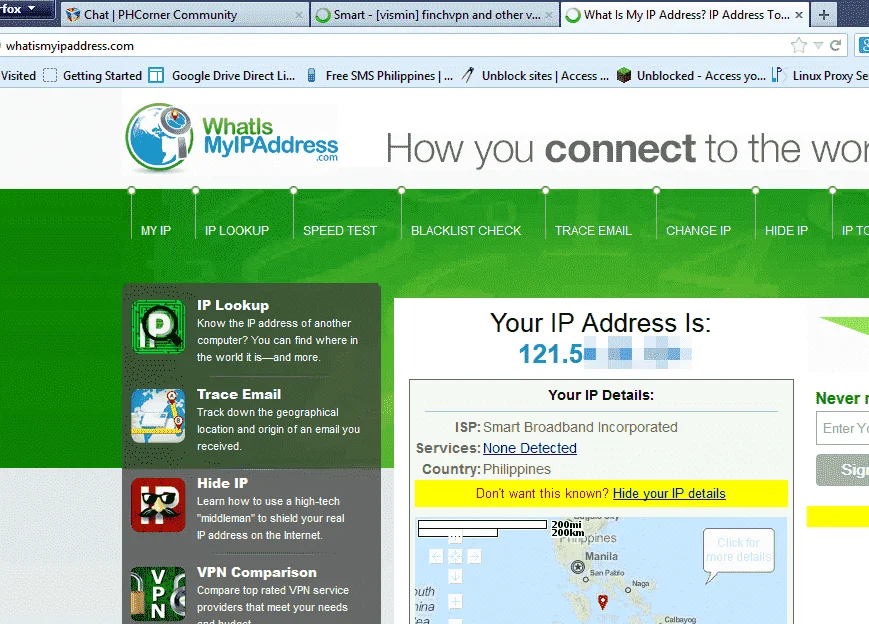The width and height of the screenshot is (869, 624).
Task: Pan the map left with arrow button
Action: click(x=436, y=556)
